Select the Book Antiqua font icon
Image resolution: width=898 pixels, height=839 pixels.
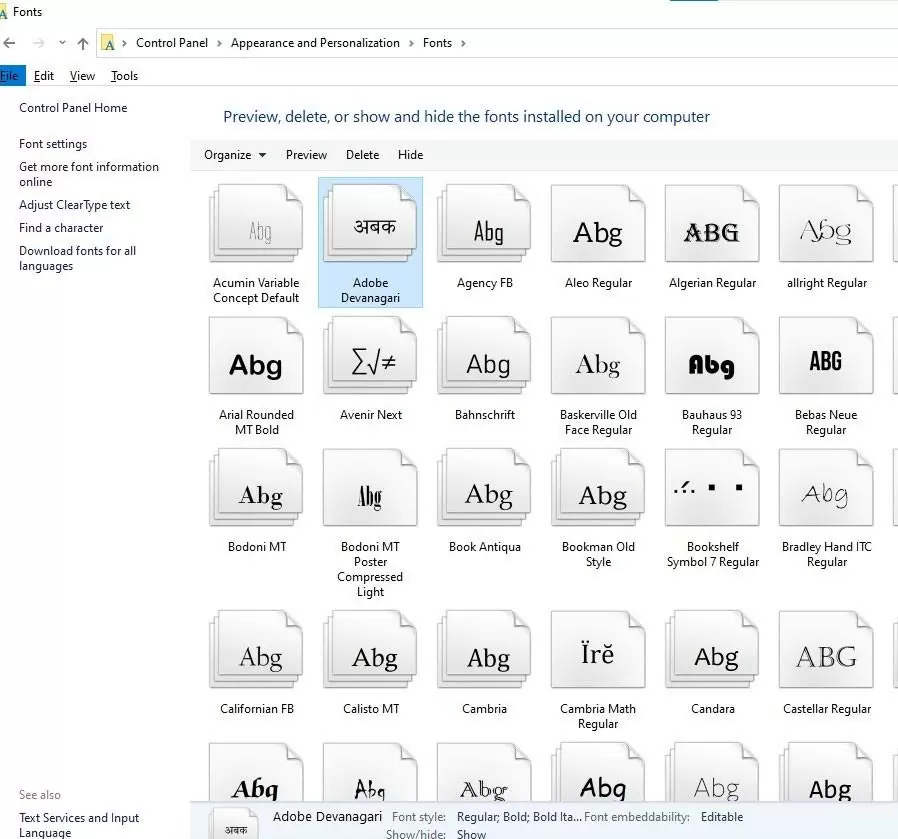[x=485, y=487]
